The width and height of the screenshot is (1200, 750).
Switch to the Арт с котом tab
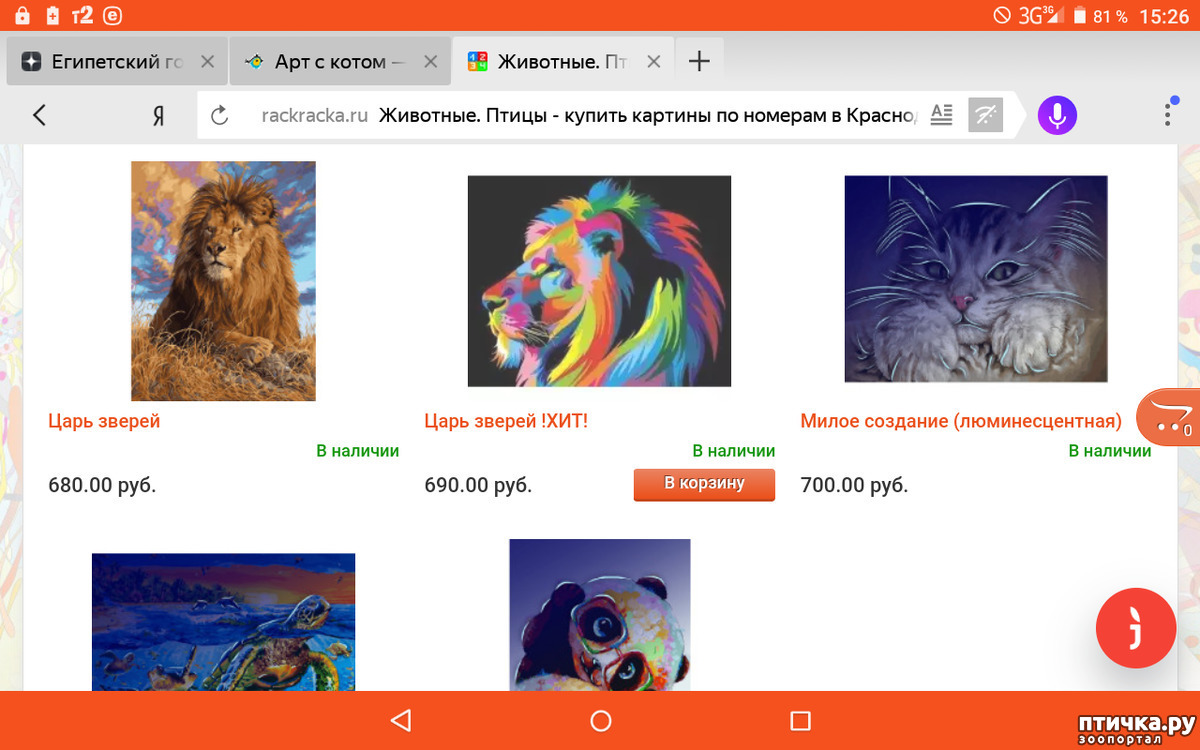328,62
